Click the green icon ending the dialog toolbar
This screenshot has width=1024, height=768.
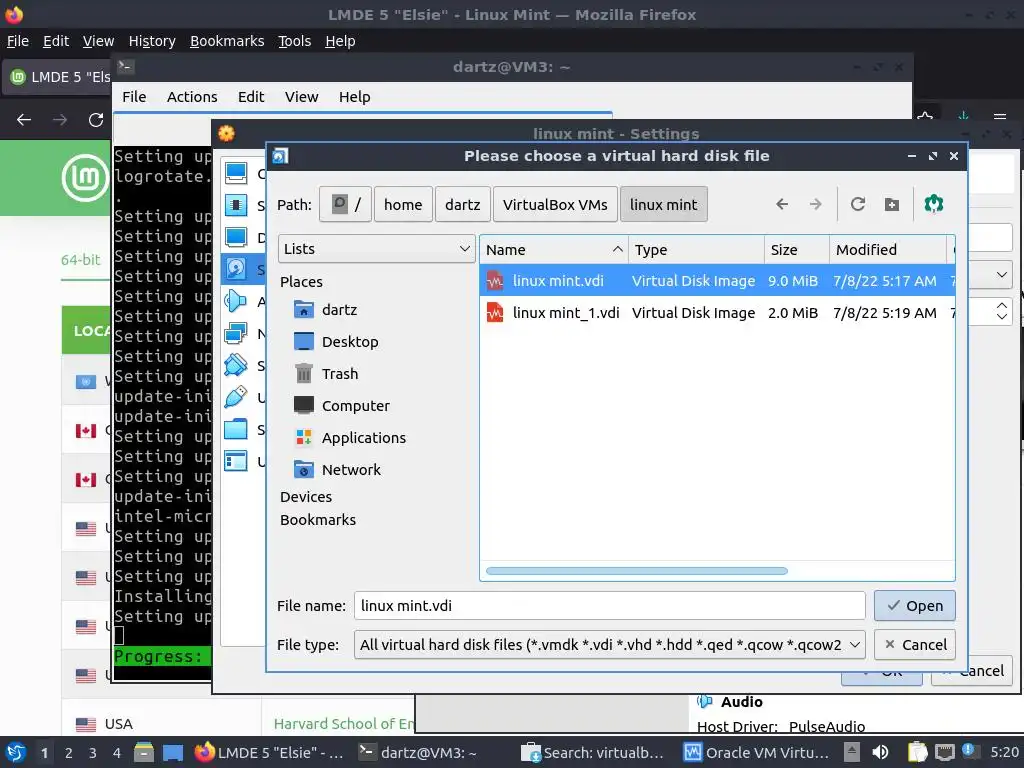934,204
